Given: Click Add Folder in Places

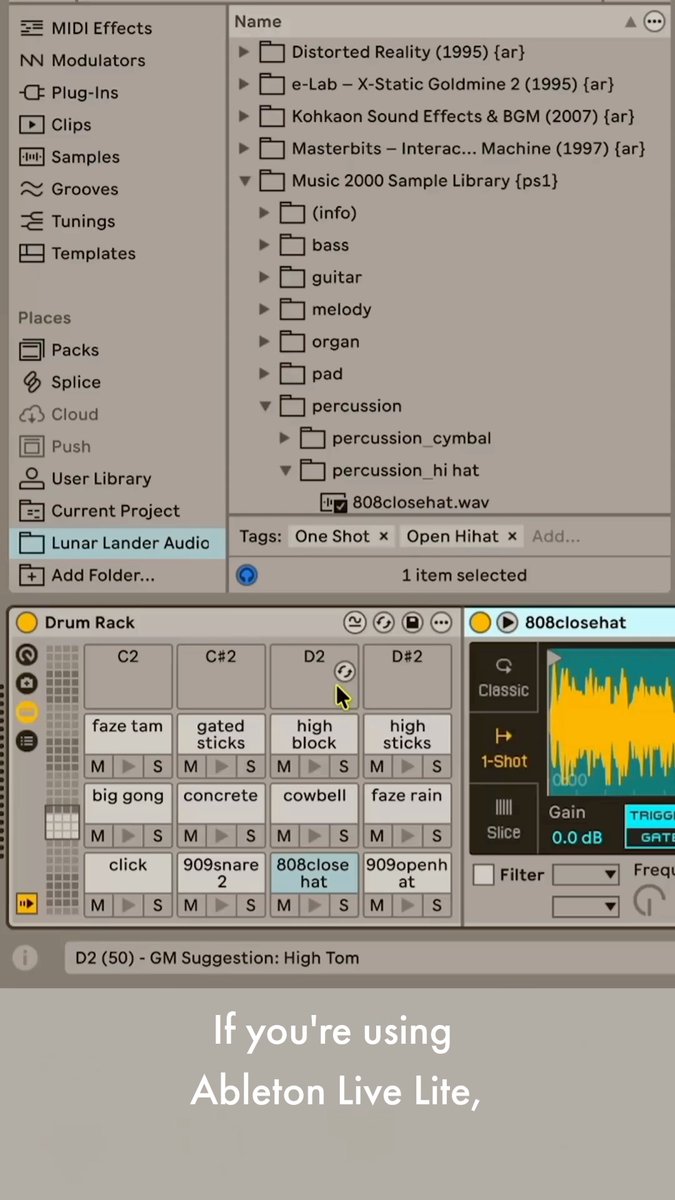Looking at the screenshot, I should pyautogui.click(x=88, y=575).
